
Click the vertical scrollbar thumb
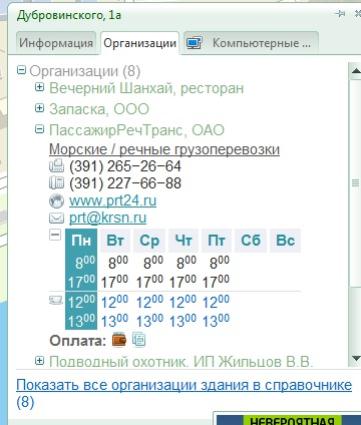point(355,182)
